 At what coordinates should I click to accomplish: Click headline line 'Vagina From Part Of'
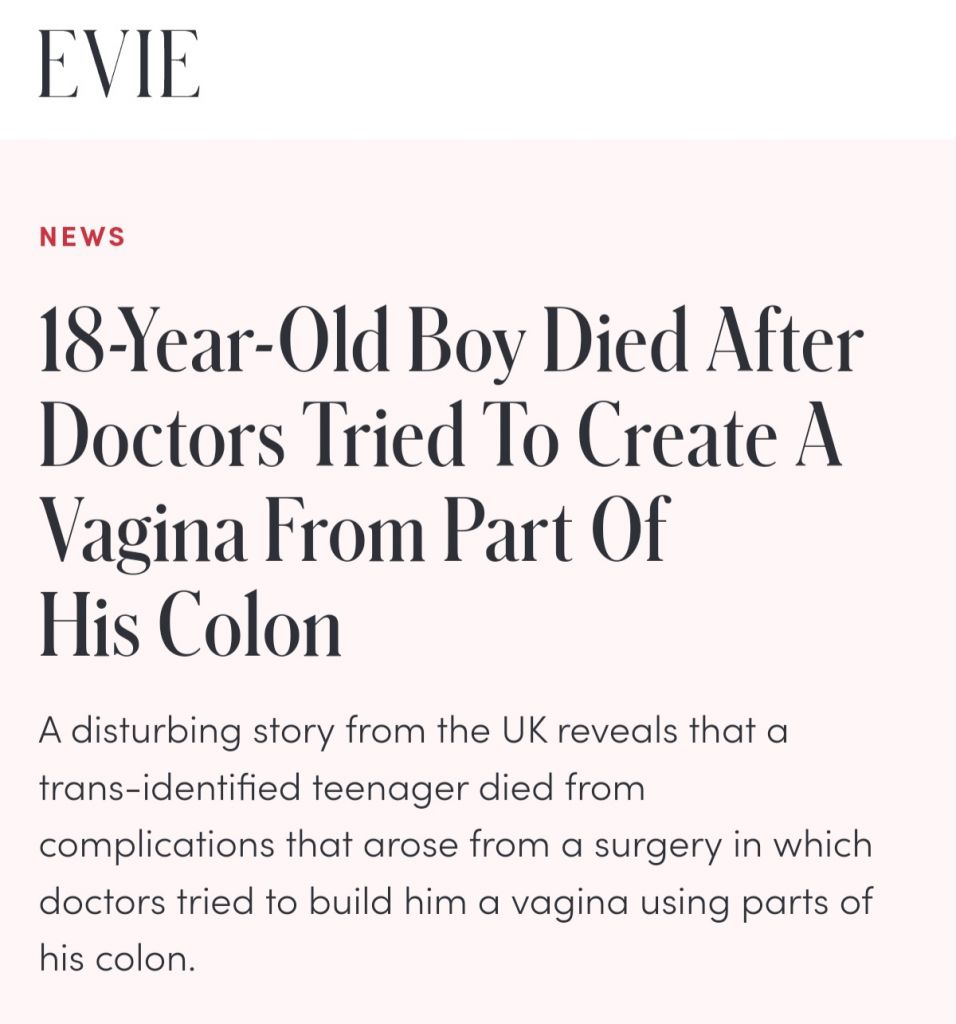coord(355,532)
